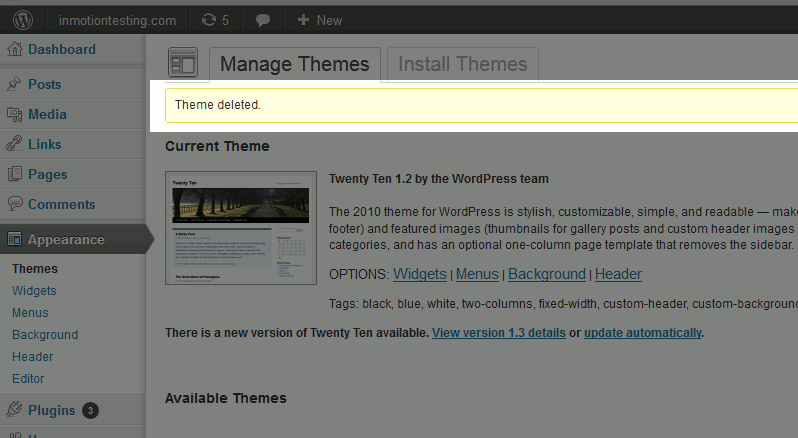Open the Media menu
Screen dimensions: 798x438
click(x=47, y=114)
